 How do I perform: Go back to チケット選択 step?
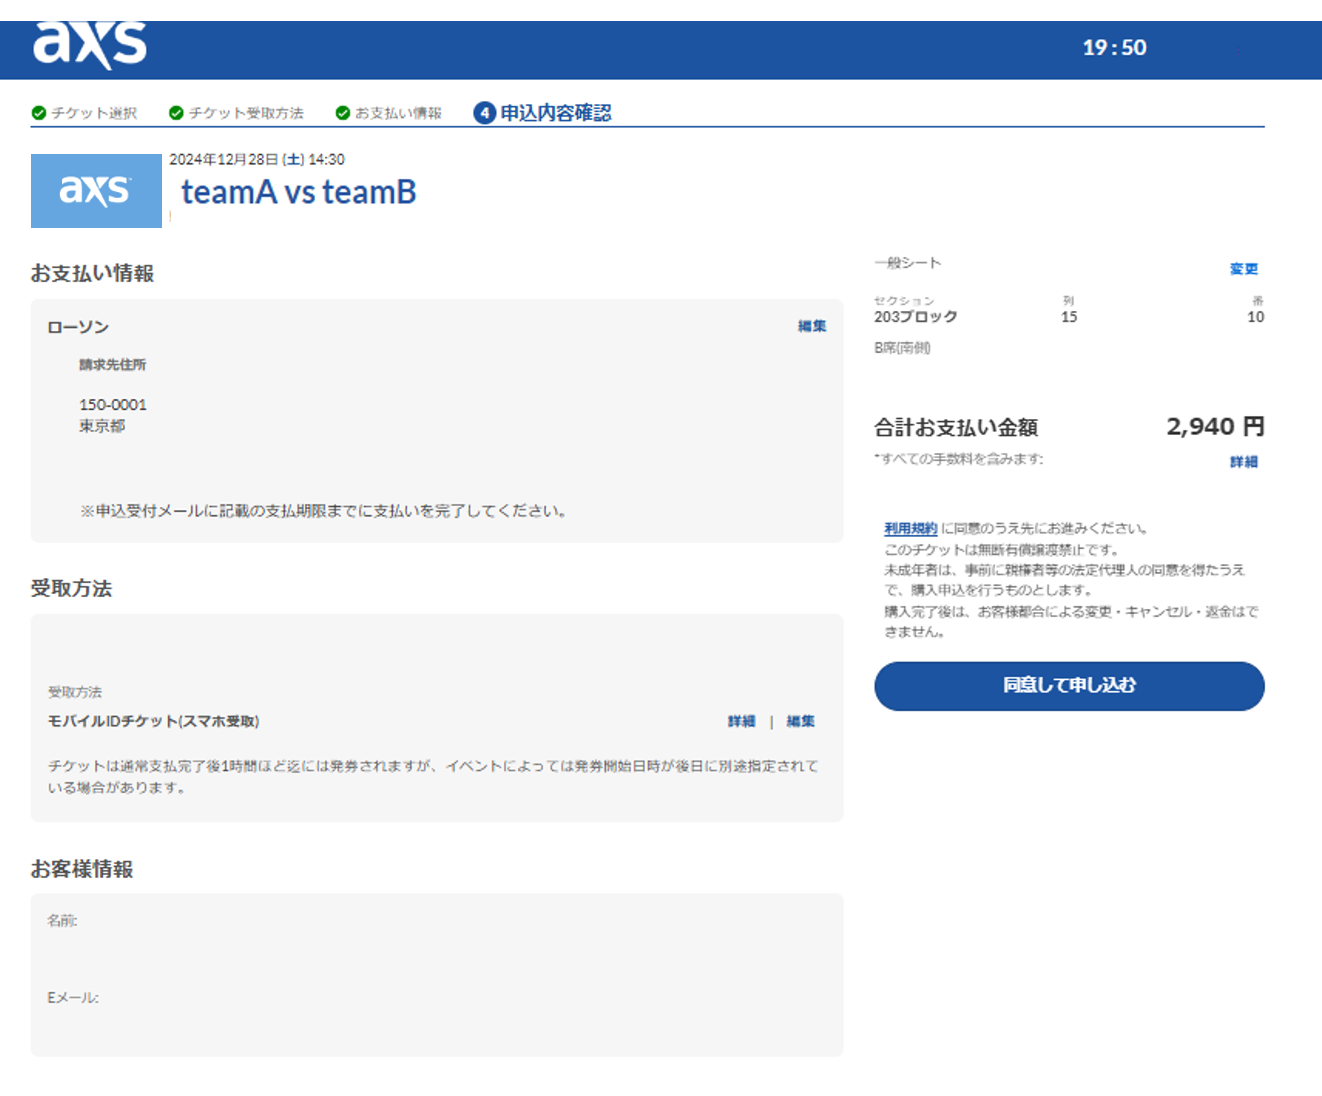pyautogui.click(x=94, y=113)
